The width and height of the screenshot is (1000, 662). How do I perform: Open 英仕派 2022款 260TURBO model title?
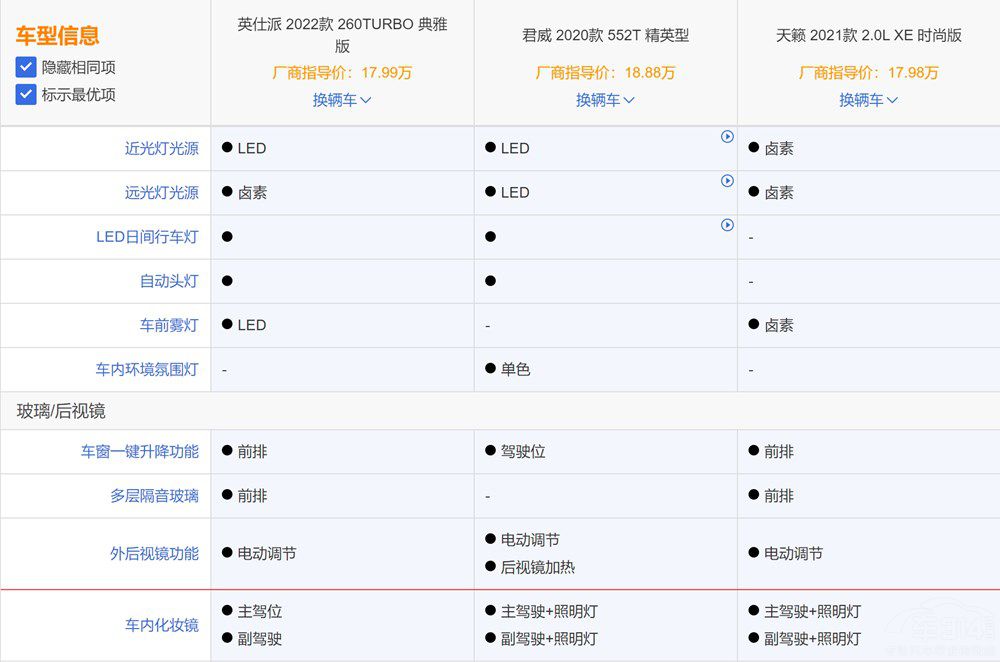click(342, 35)
